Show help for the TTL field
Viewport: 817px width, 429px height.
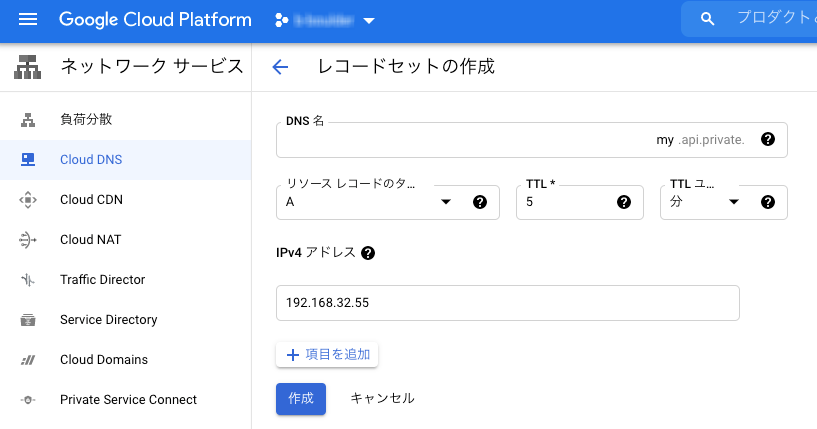624,202
